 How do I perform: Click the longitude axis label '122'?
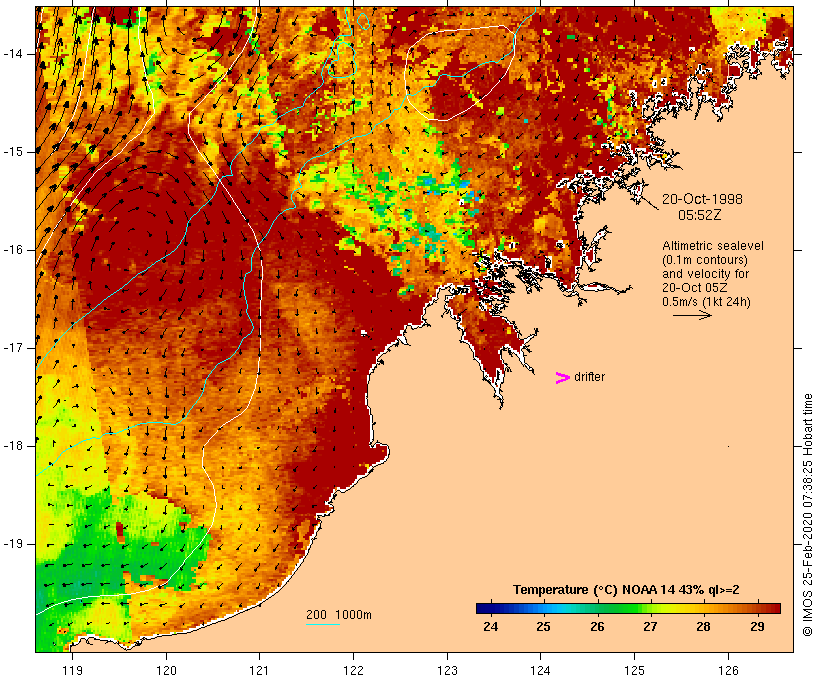point(354,670)
